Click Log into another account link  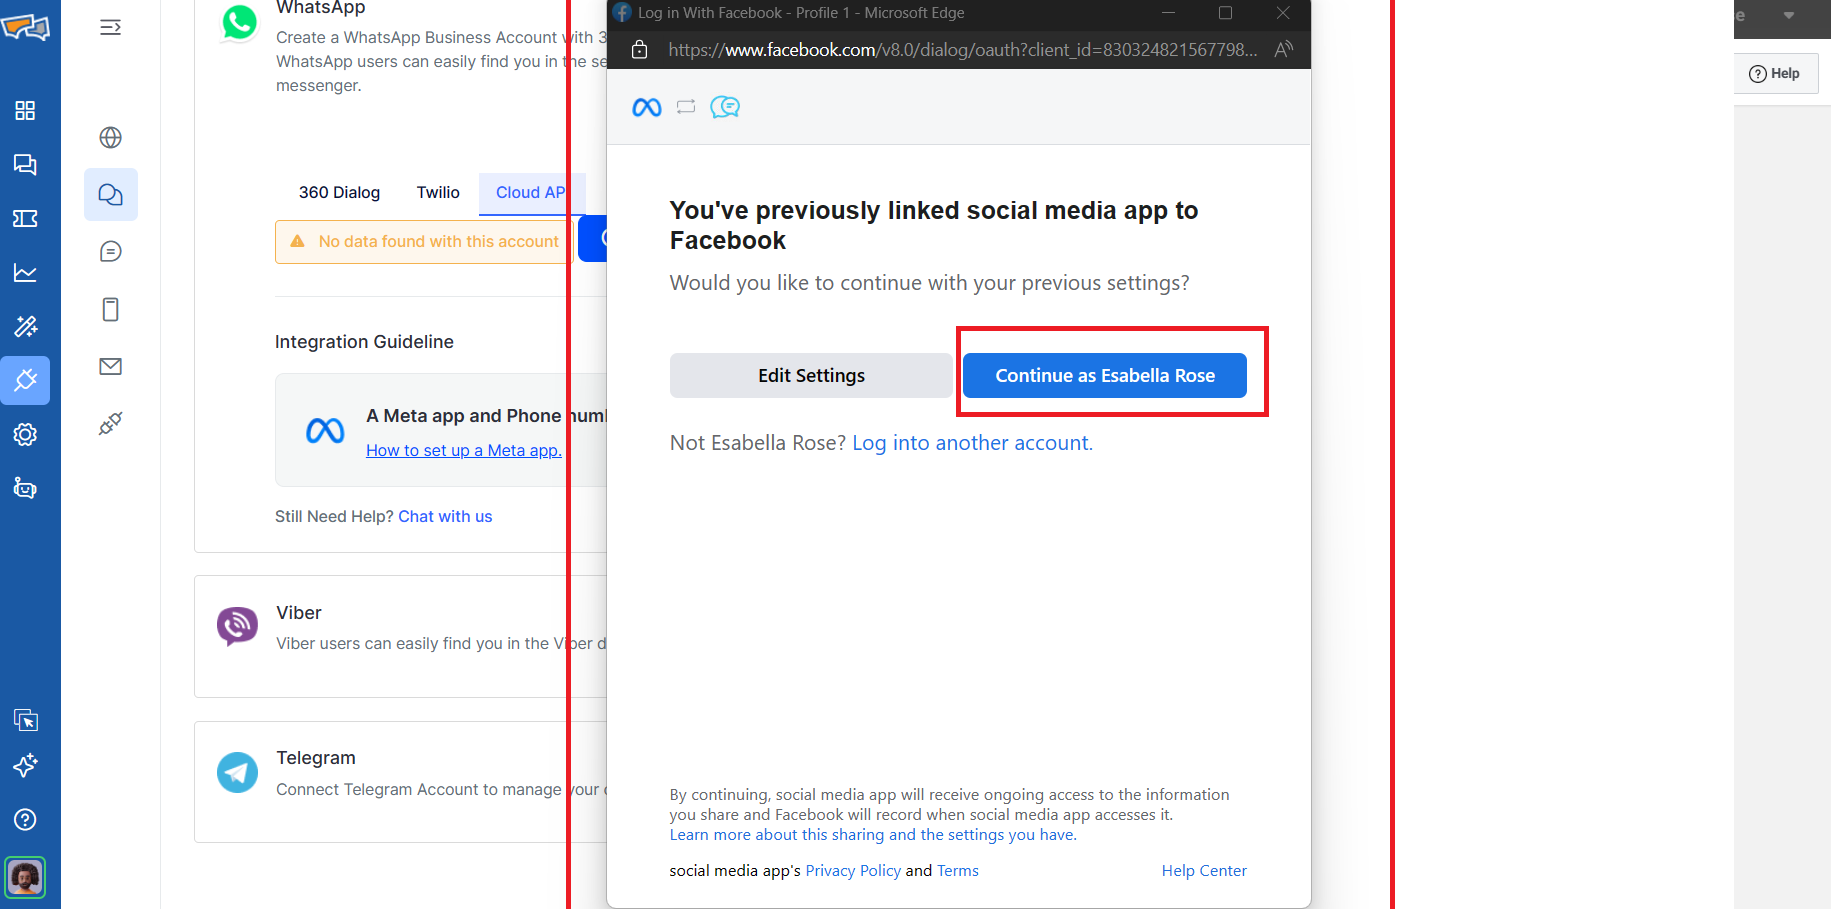coord(972,443)
